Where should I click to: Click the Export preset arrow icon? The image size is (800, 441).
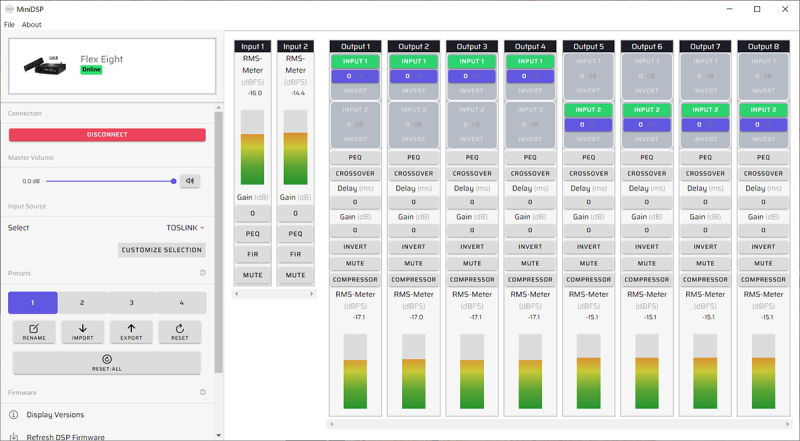(131, 328)
